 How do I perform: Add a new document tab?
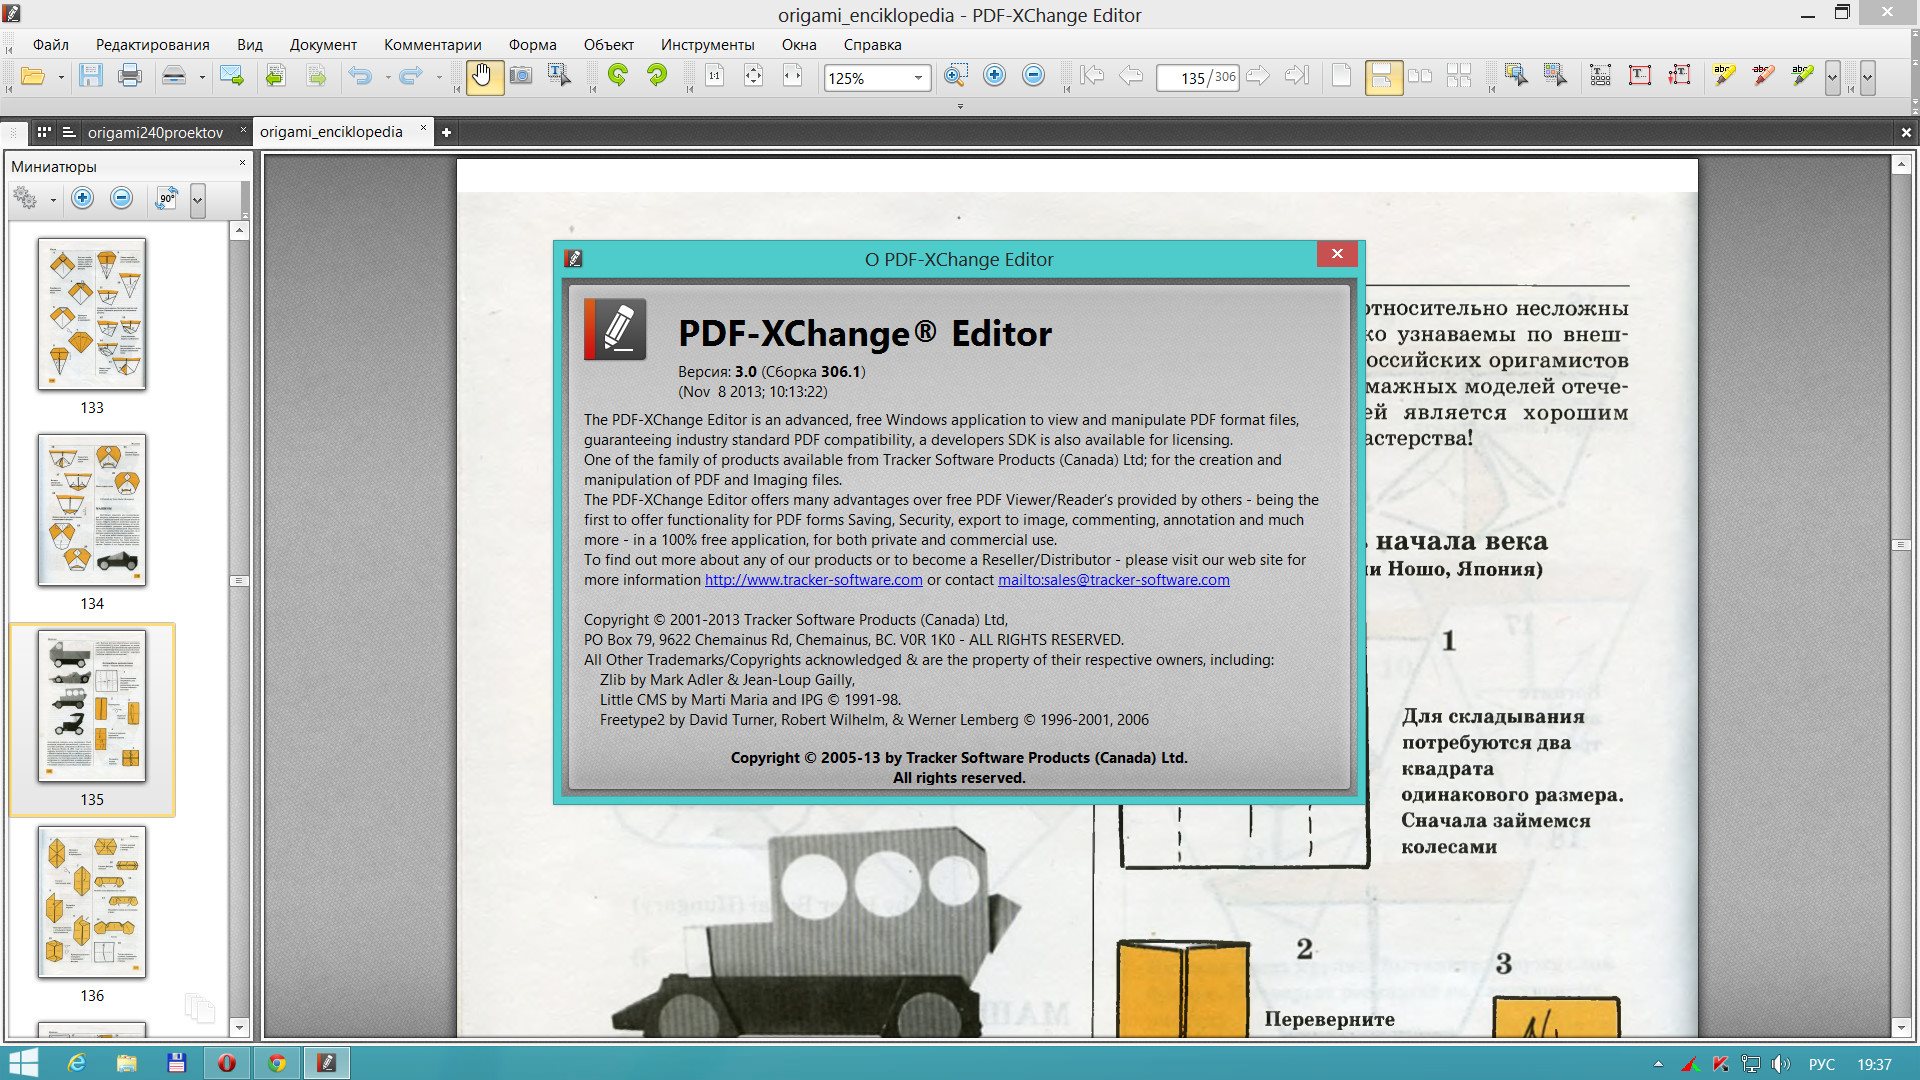pyautogui.click(x=446, y=132)
